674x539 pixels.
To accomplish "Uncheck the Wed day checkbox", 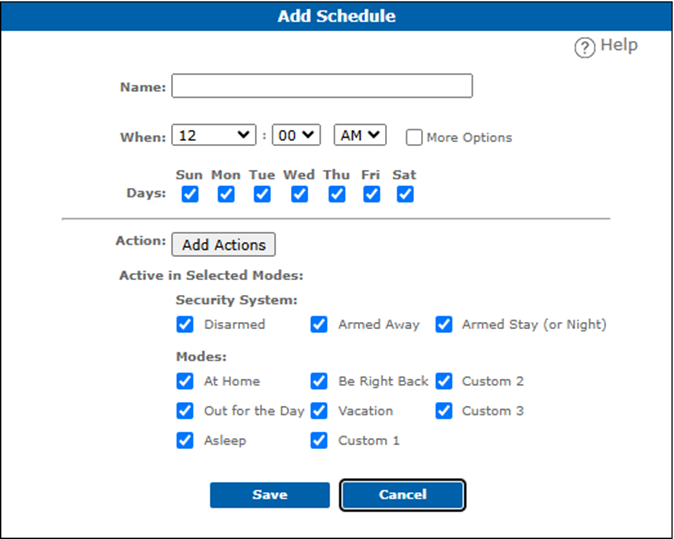I will coord(299,194).
